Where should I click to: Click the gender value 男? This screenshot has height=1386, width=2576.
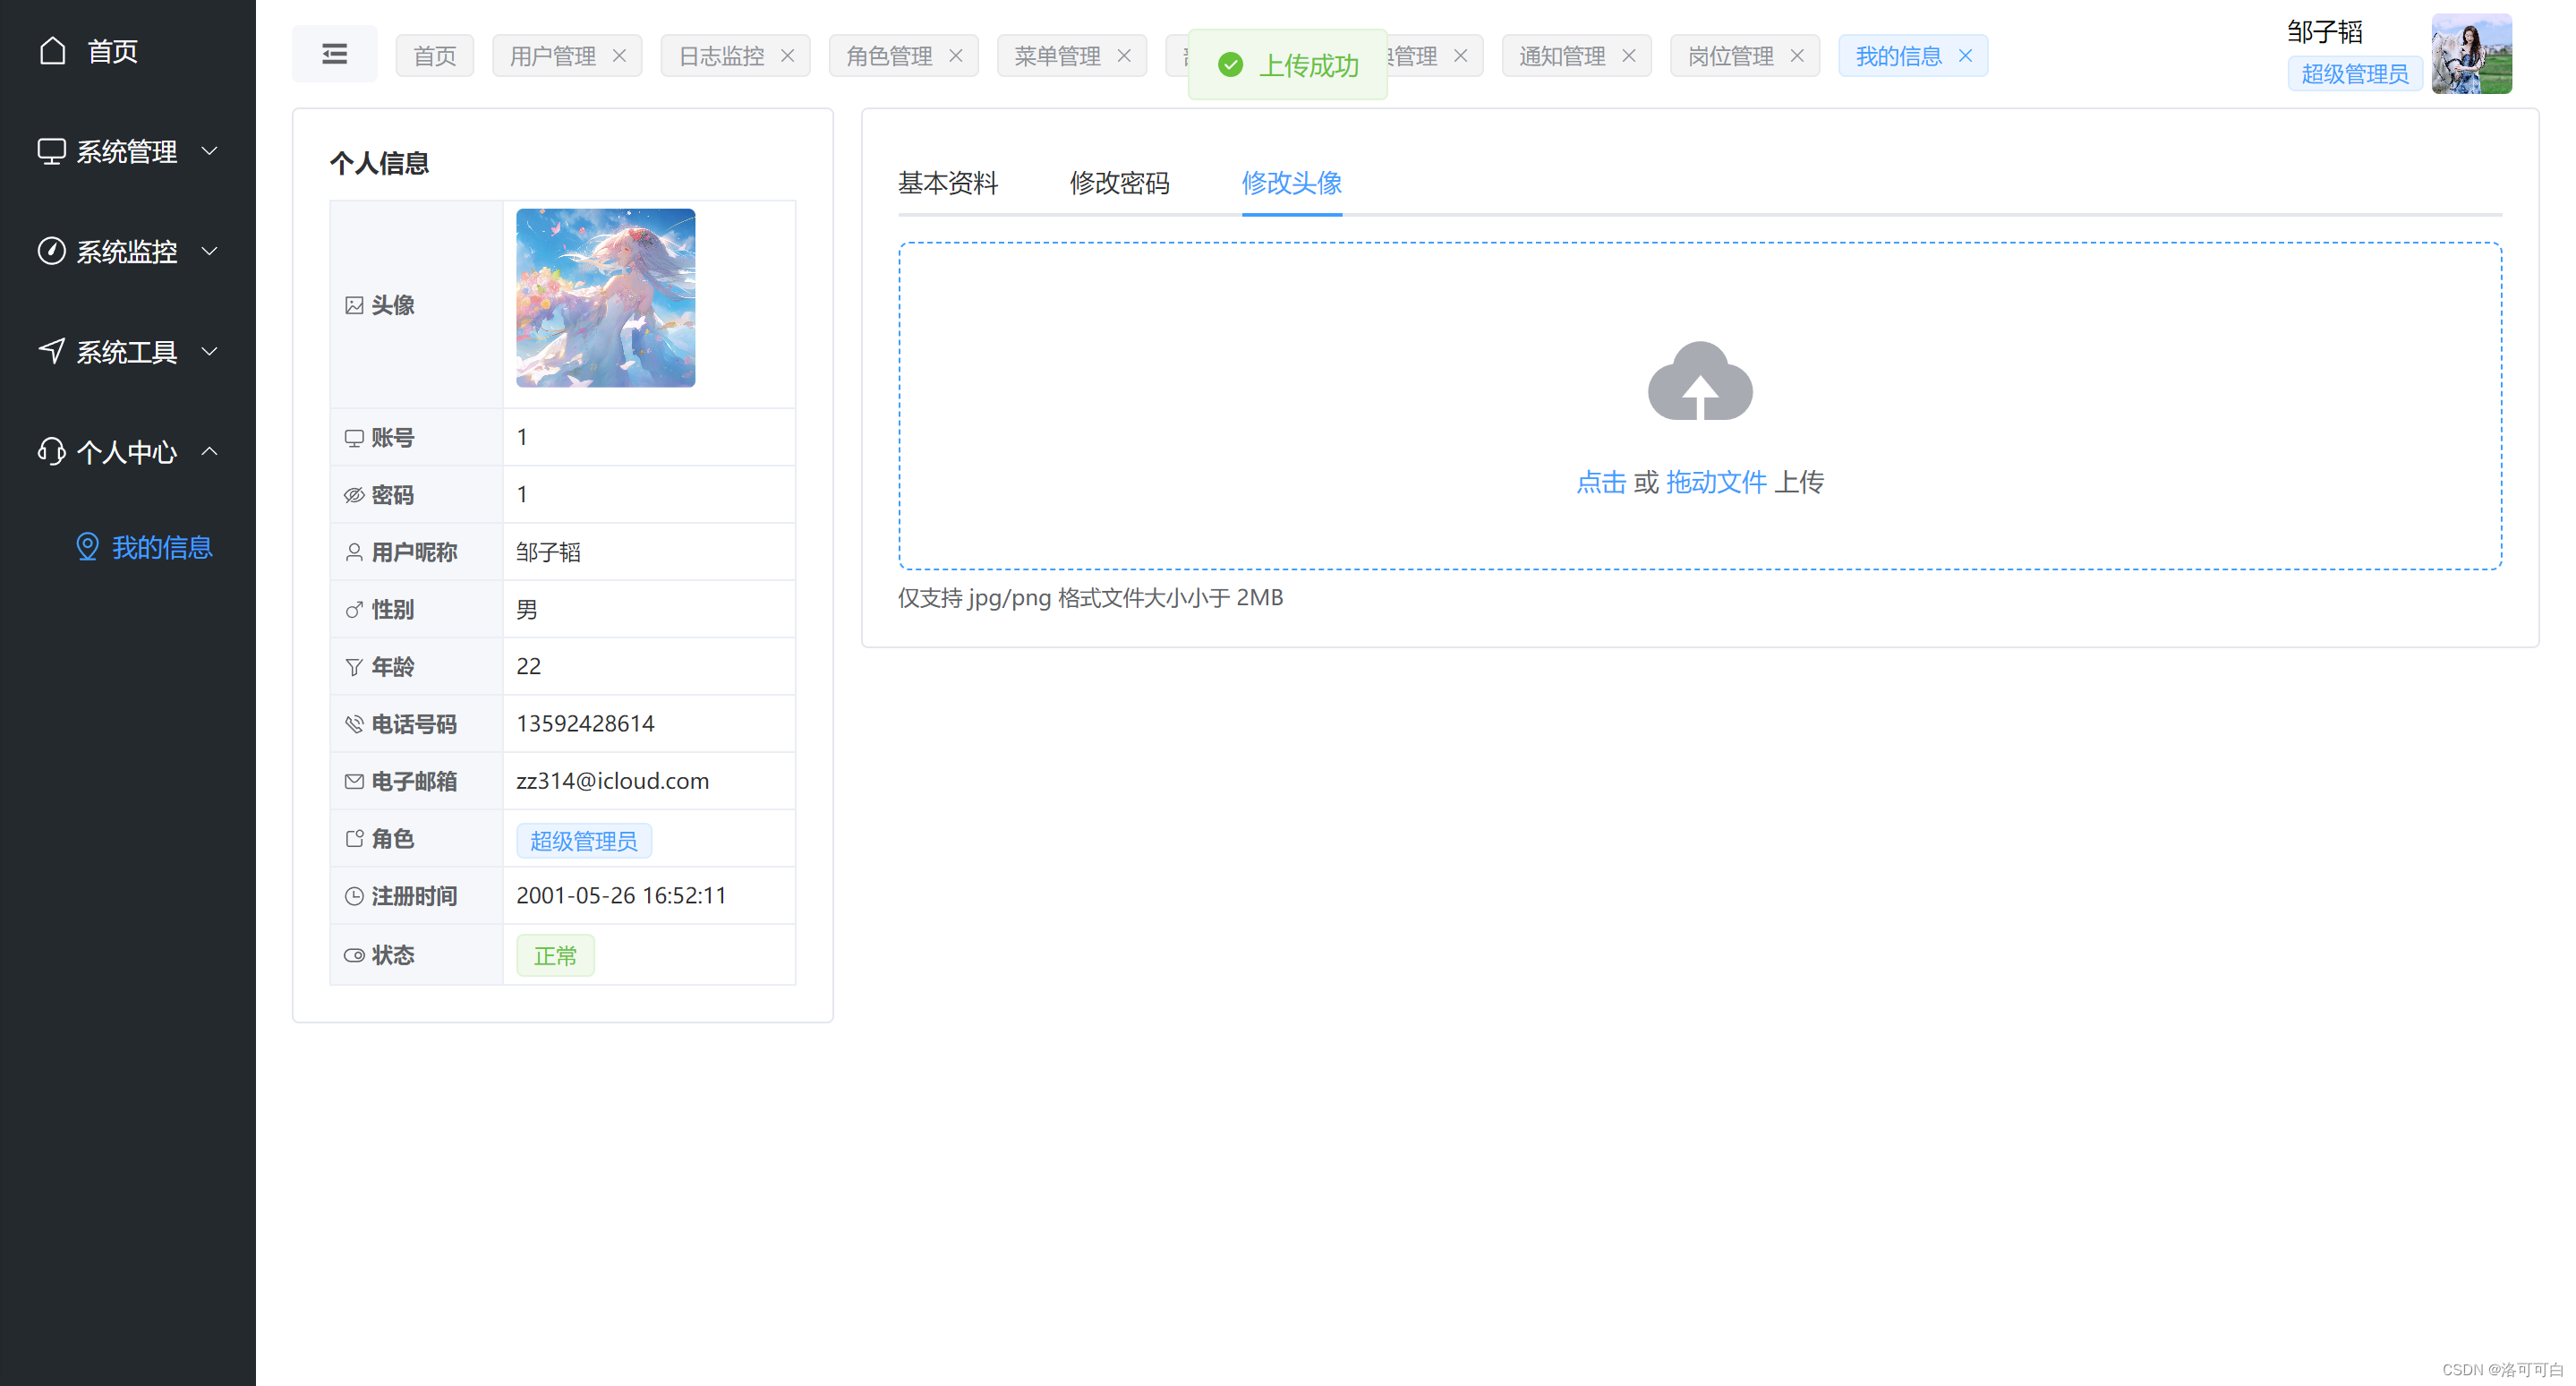527,610
